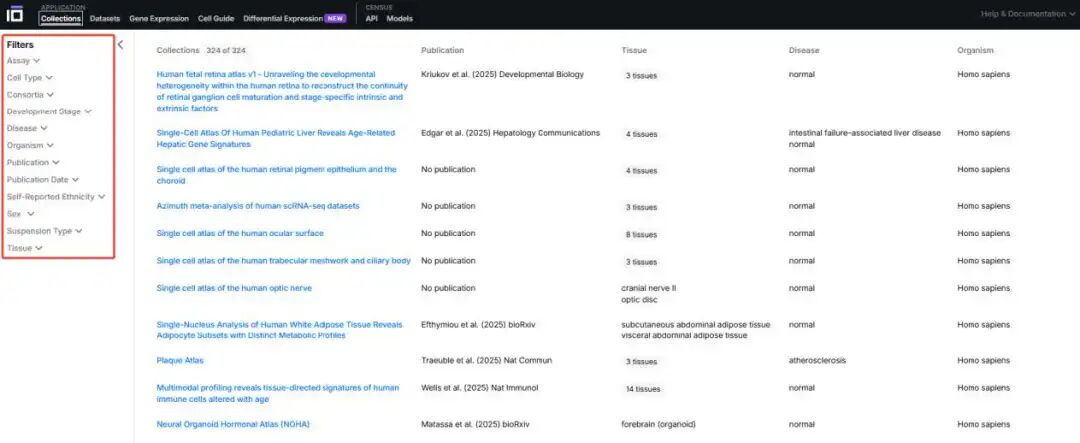Image resolution: width=1080 pixels, height=443 pixels.
Task: Open Neural Organoid Hormonal Atlas (NOHA) collection
Action: point(233,424)
